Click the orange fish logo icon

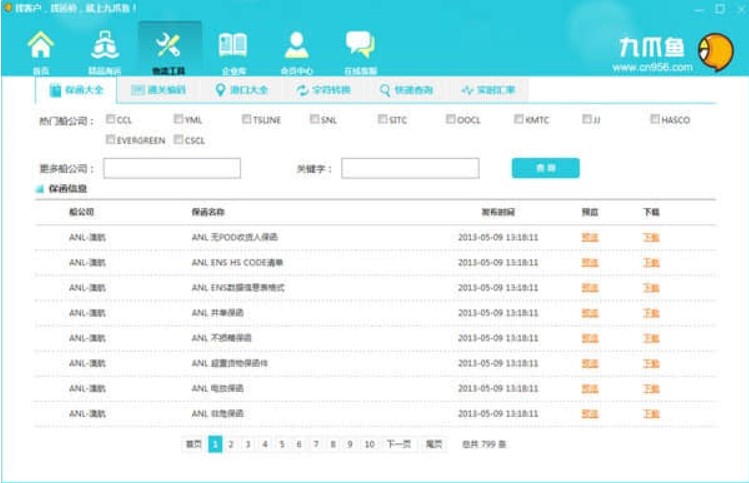pos(714,51)
